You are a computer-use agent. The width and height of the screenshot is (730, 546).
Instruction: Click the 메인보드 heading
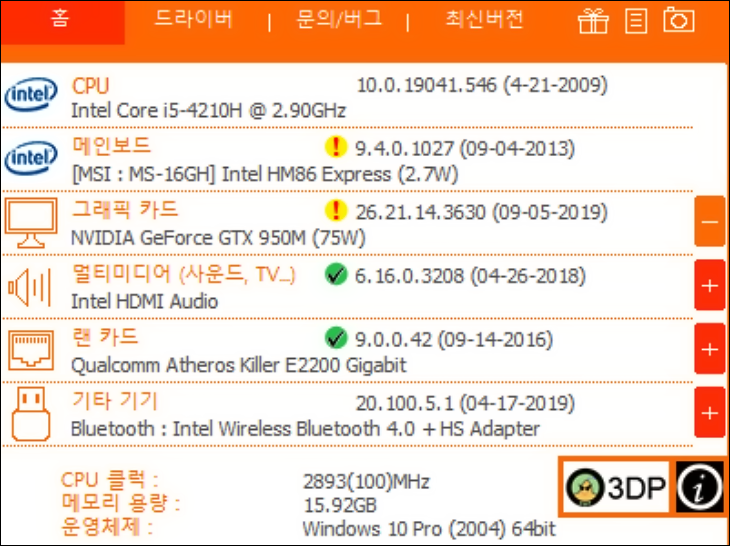pyautogui.click(x=111, y=146)
